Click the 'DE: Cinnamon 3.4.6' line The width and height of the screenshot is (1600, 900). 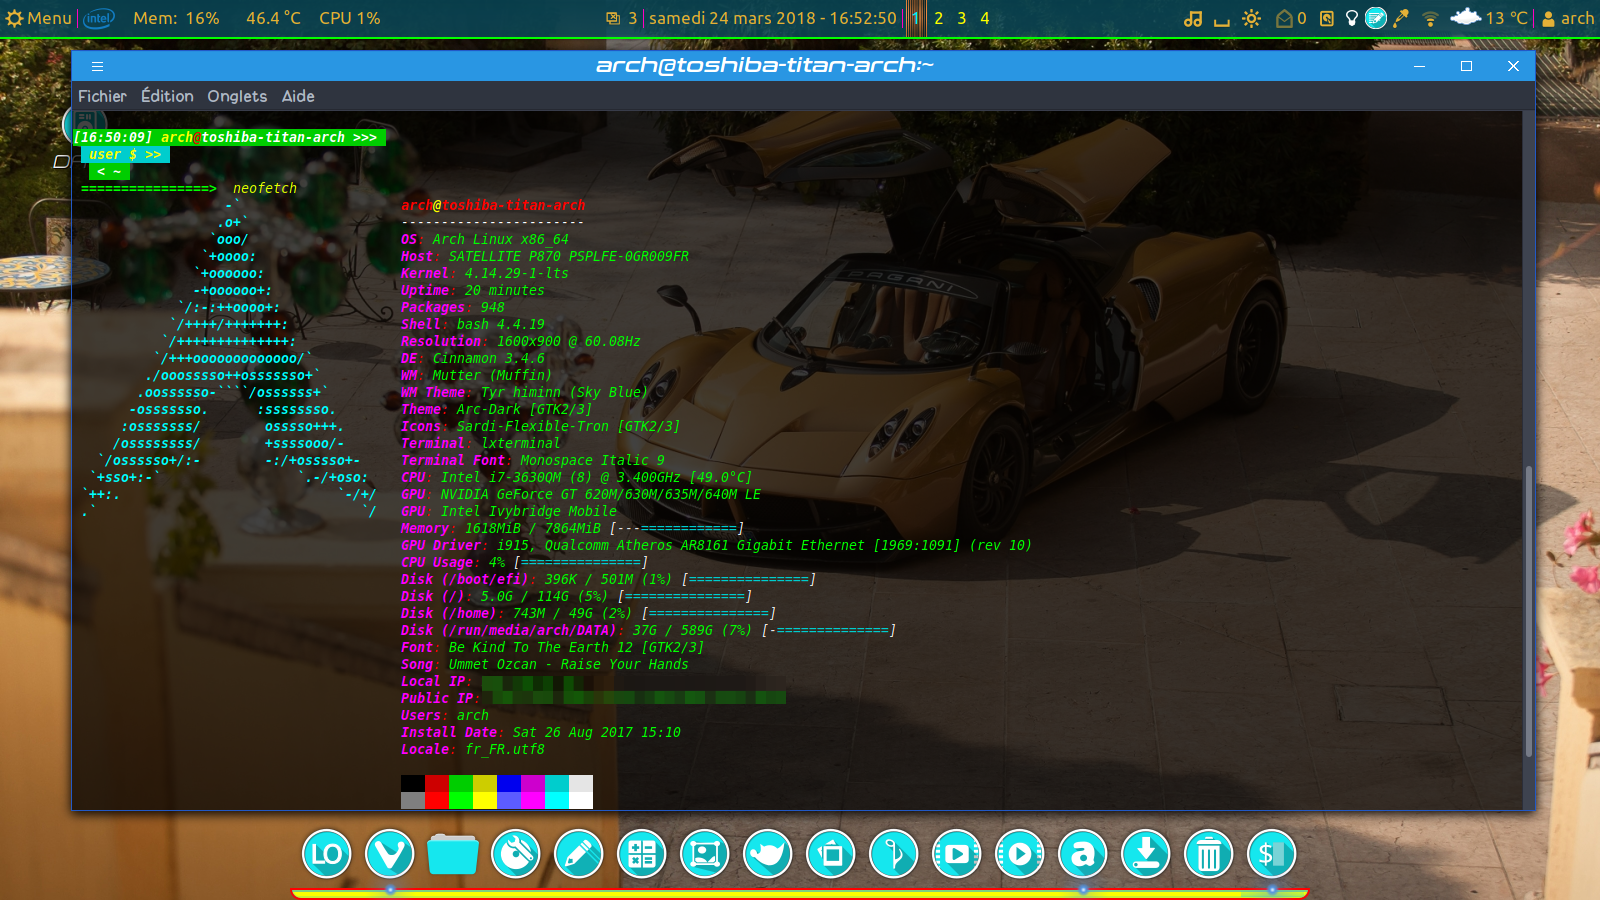tap(473, 358)
